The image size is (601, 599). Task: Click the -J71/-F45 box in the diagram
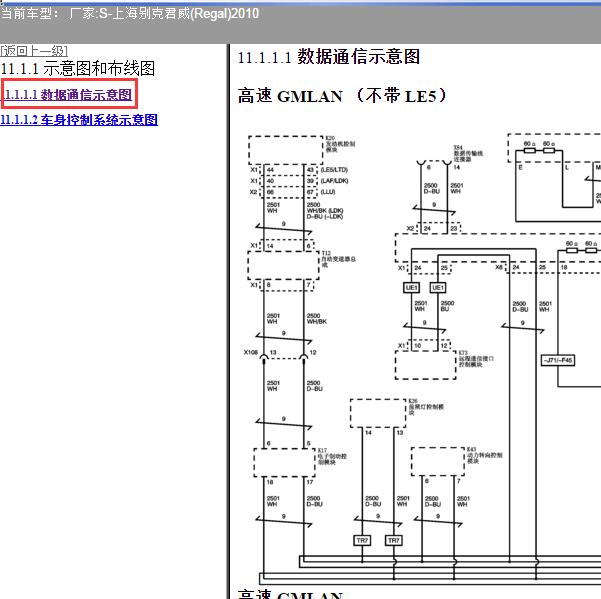tap(557, 360)
